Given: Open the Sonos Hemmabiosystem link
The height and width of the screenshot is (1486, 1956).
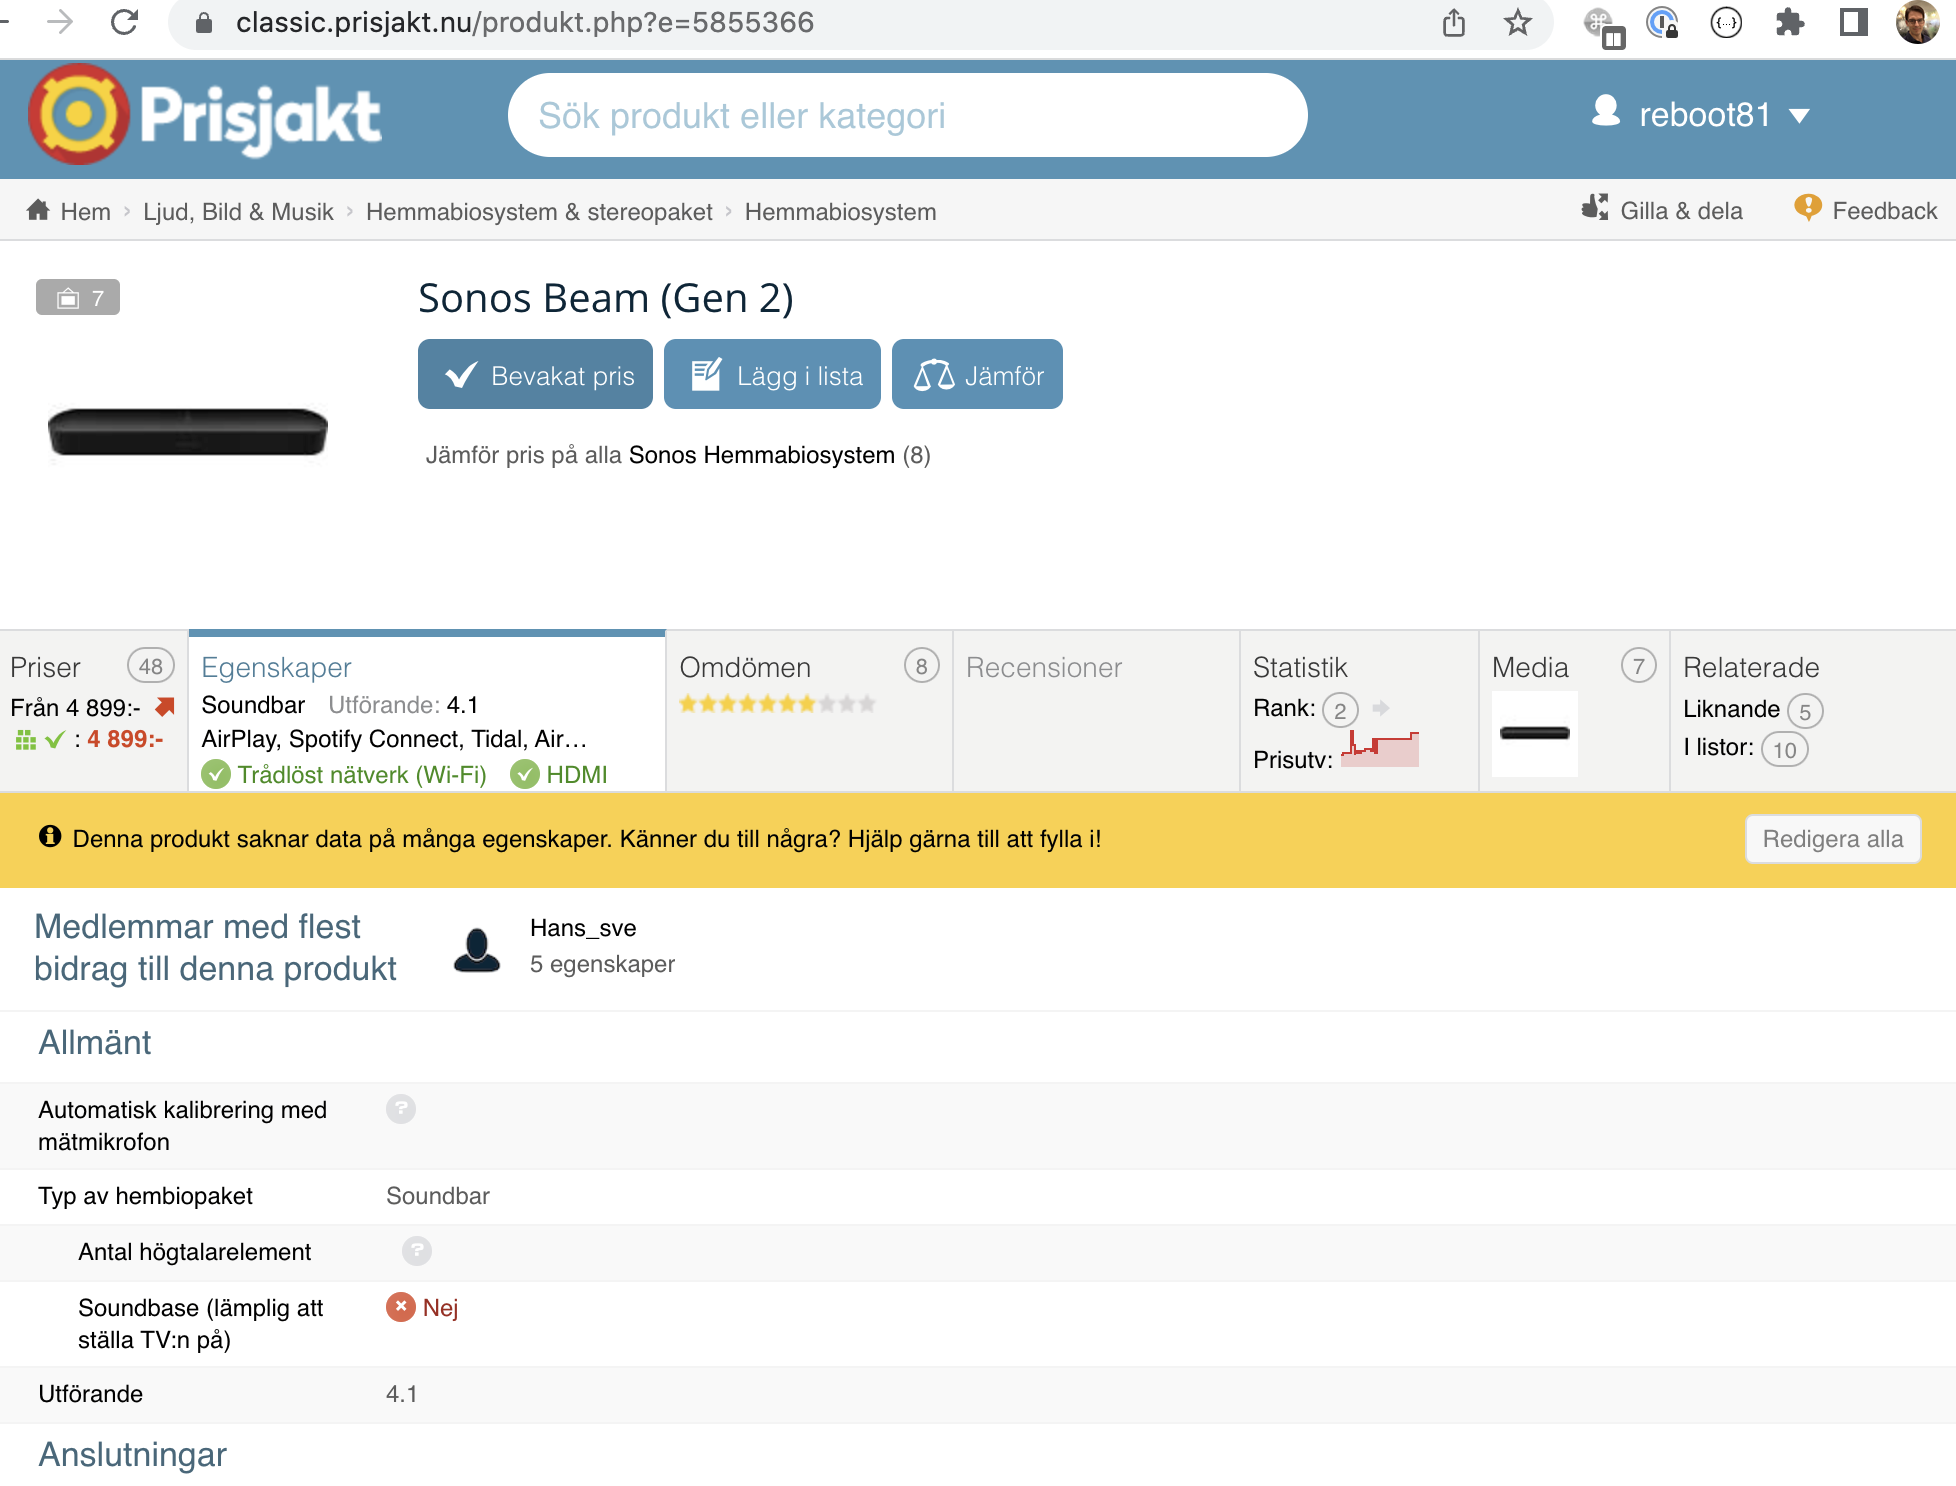Looking at the screenshot, I should click(x=762, y=456).
